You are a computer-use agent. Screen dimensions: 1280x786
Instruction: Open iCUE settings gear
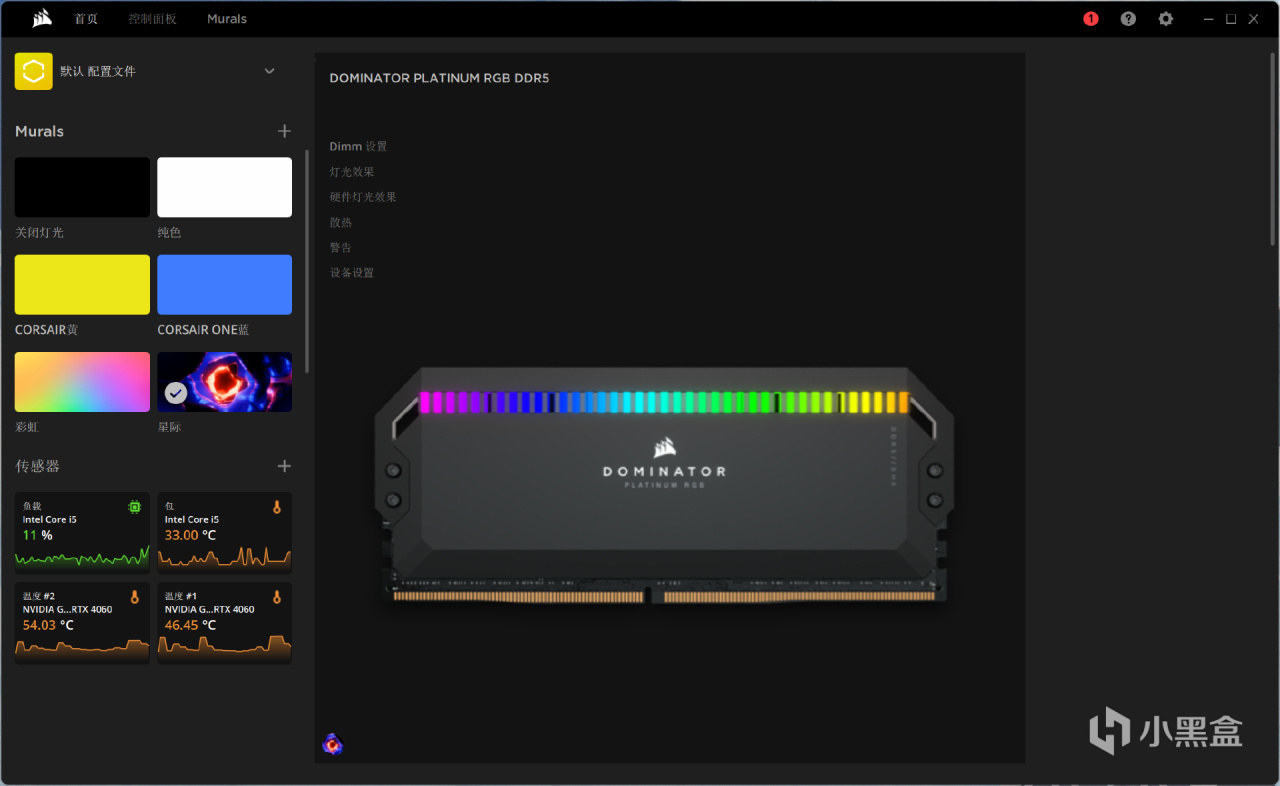(x=1165, y=19)
